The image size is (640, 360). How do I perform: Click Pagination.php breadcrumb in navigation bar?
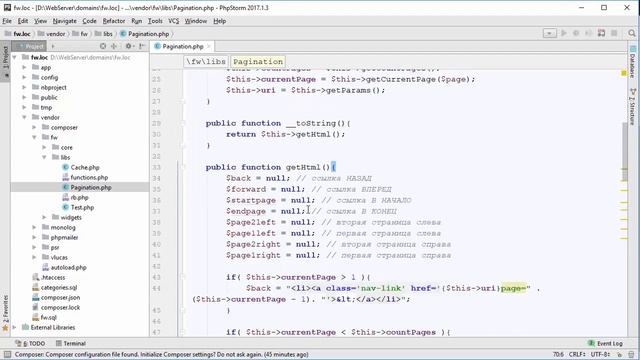pyautogui.click(x=144, y=34)
